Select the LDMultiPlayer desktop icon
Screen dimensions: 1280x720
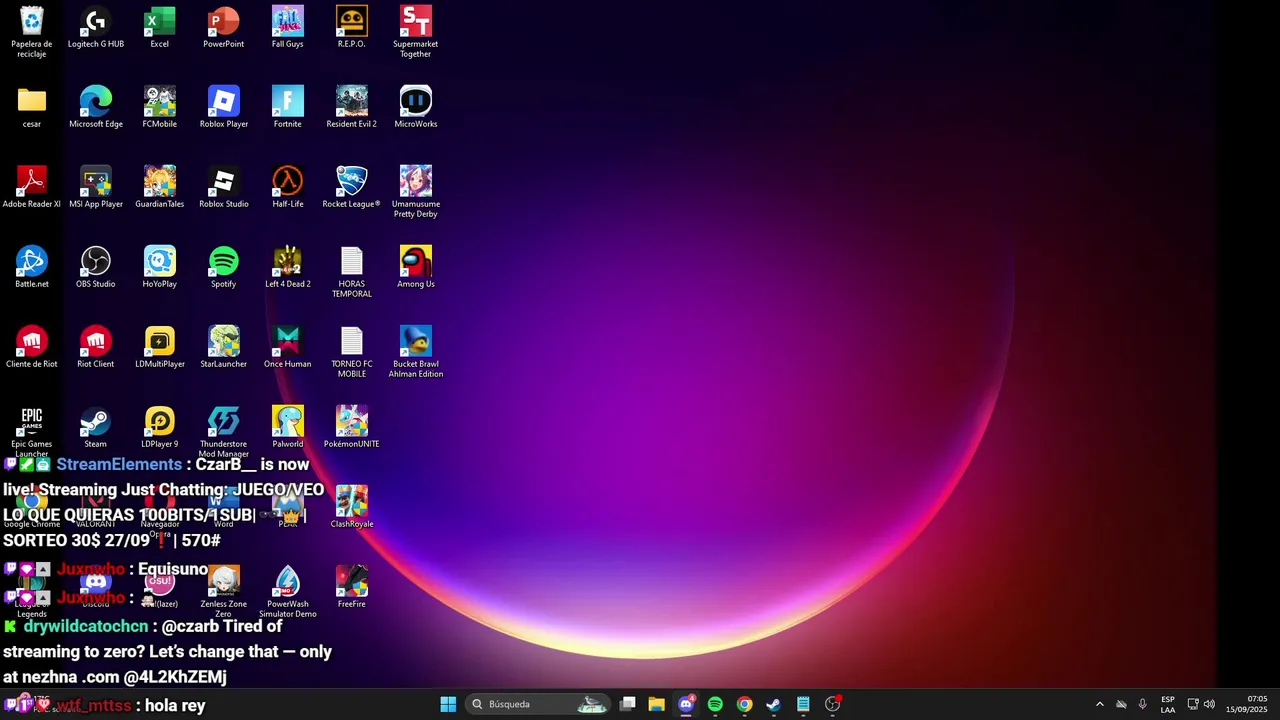click(160, 348)
